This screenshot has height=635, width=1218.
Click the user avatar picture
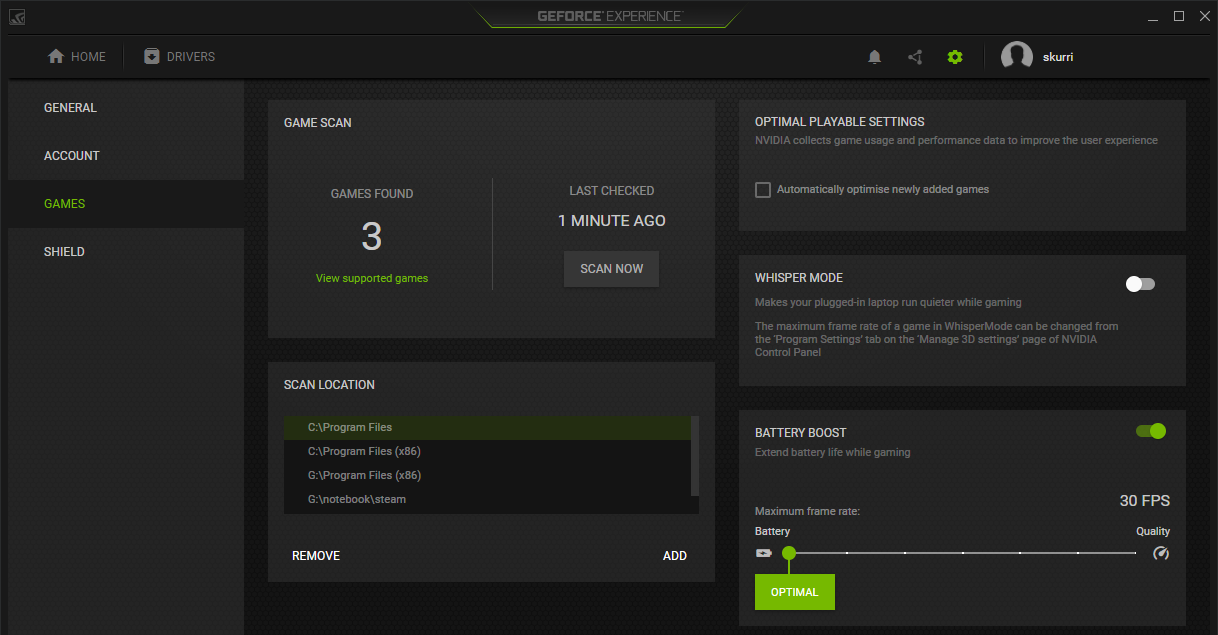point(1017,57)
